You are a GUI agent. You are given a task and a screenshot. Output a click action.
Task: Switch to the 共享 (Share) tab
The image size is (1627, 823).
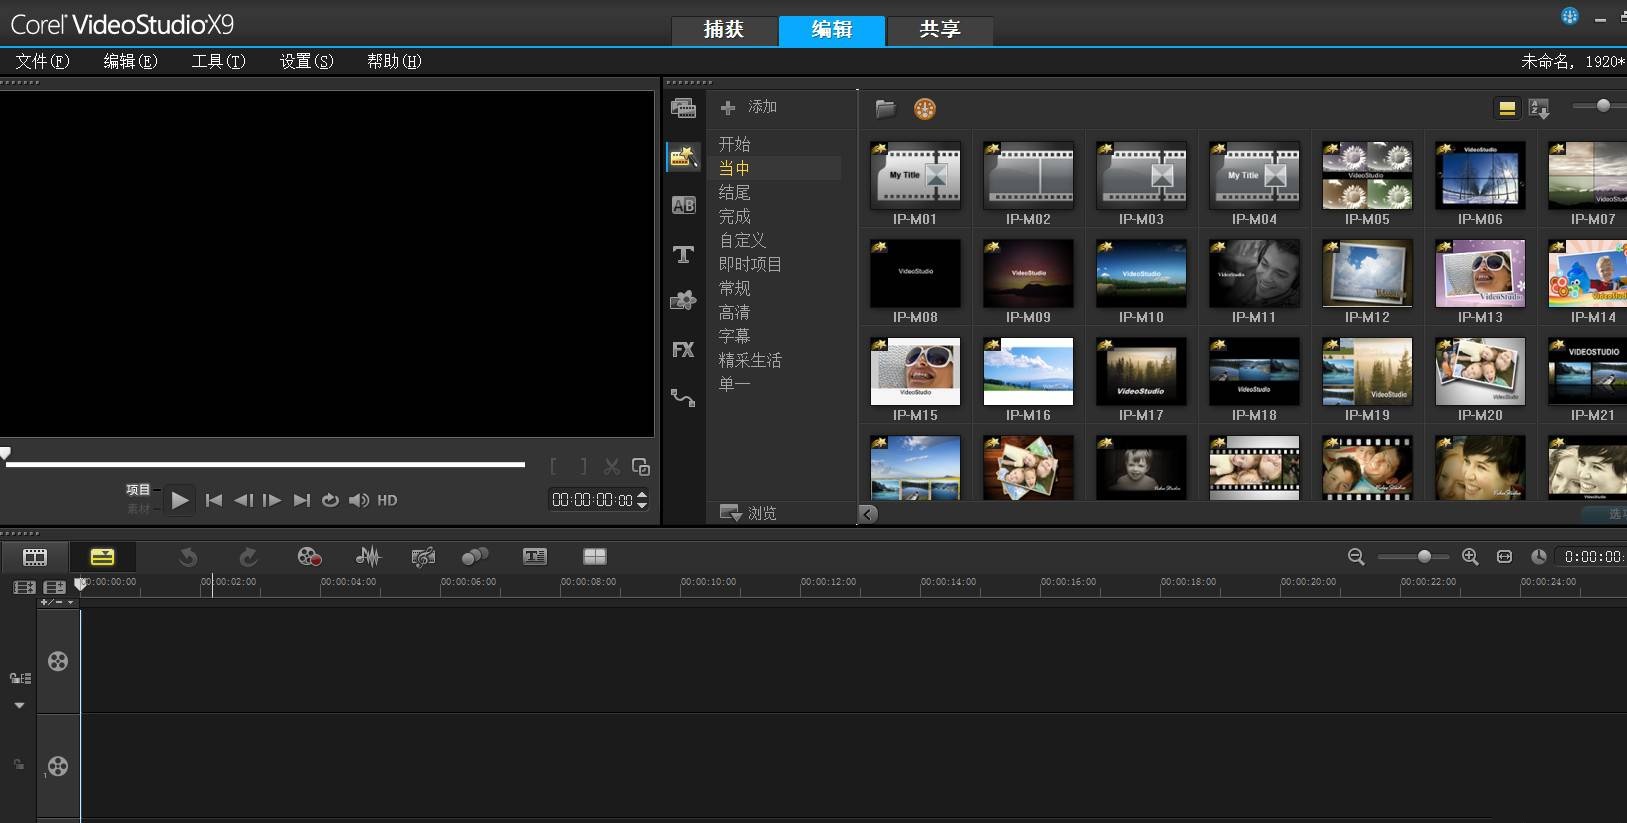click(940, 30)
